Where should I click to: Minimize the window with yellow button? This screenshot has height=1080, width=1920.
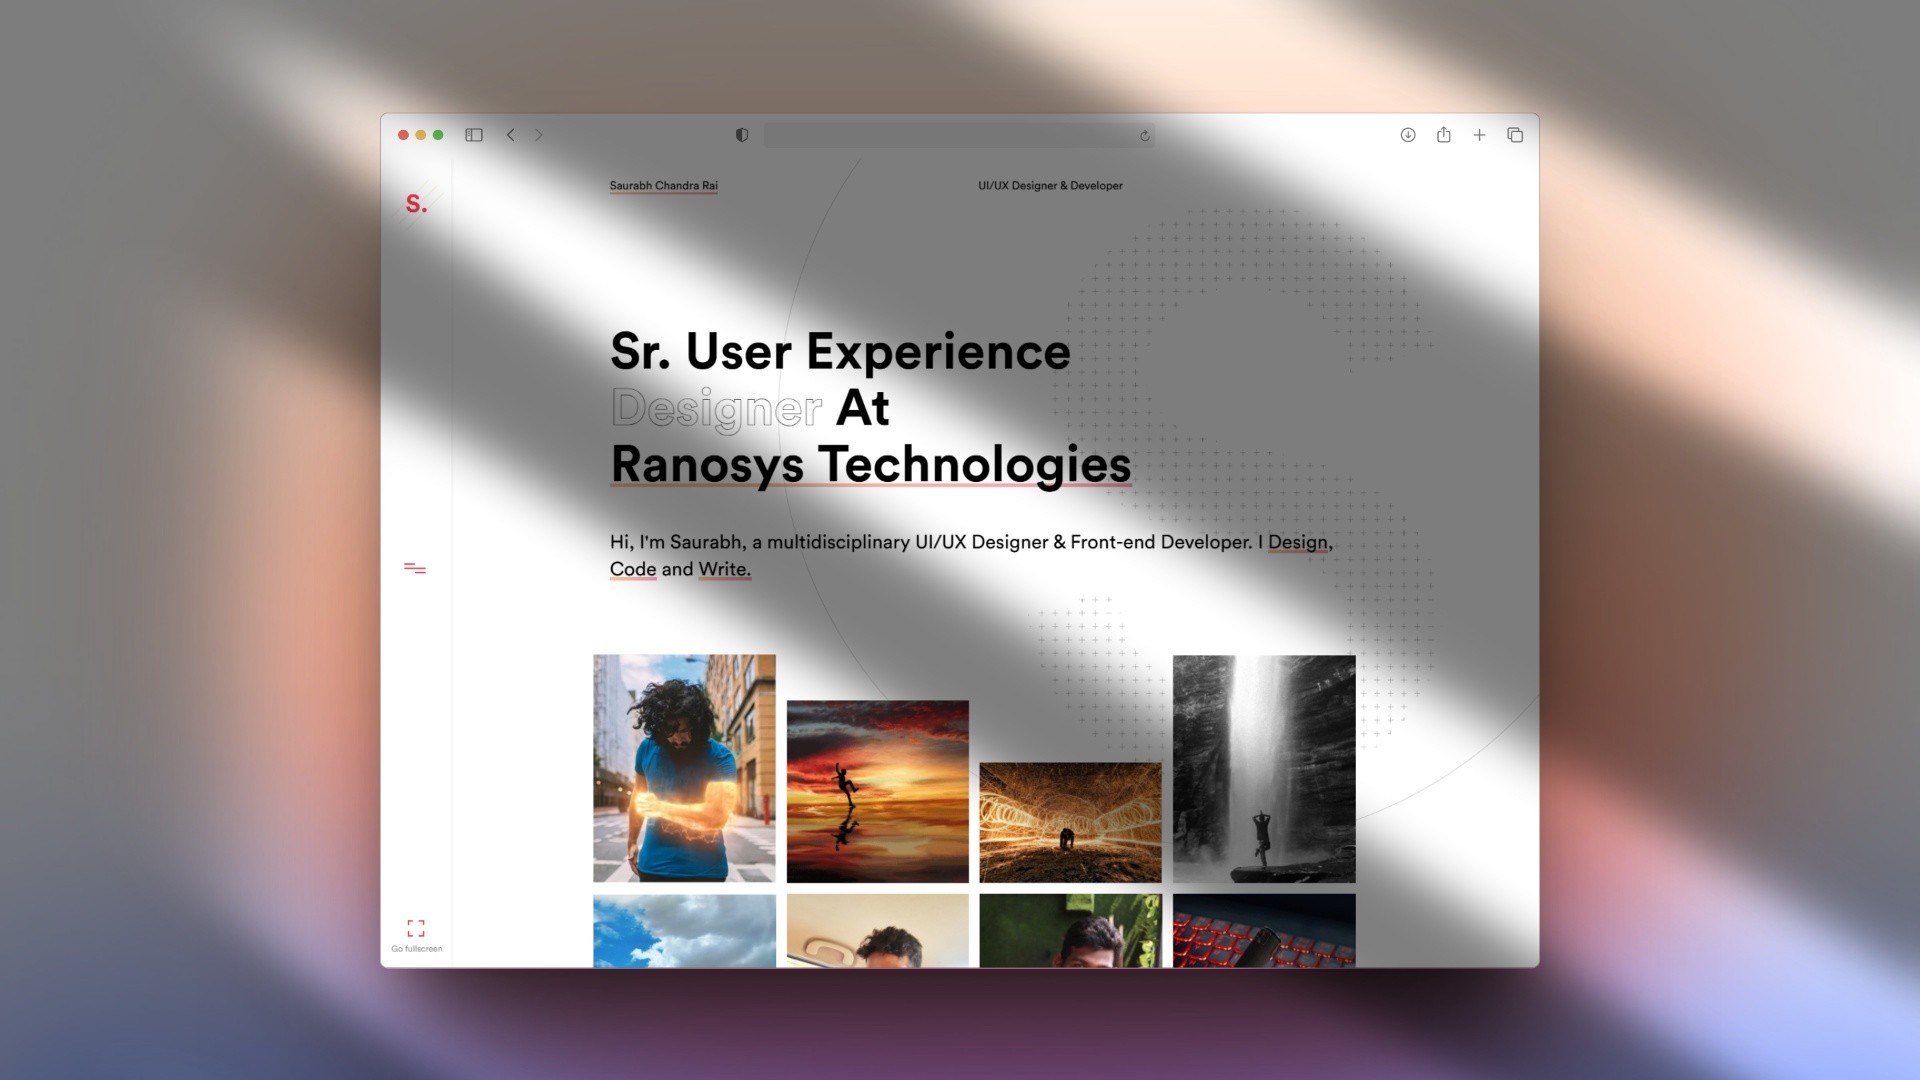tap(421, 135)
